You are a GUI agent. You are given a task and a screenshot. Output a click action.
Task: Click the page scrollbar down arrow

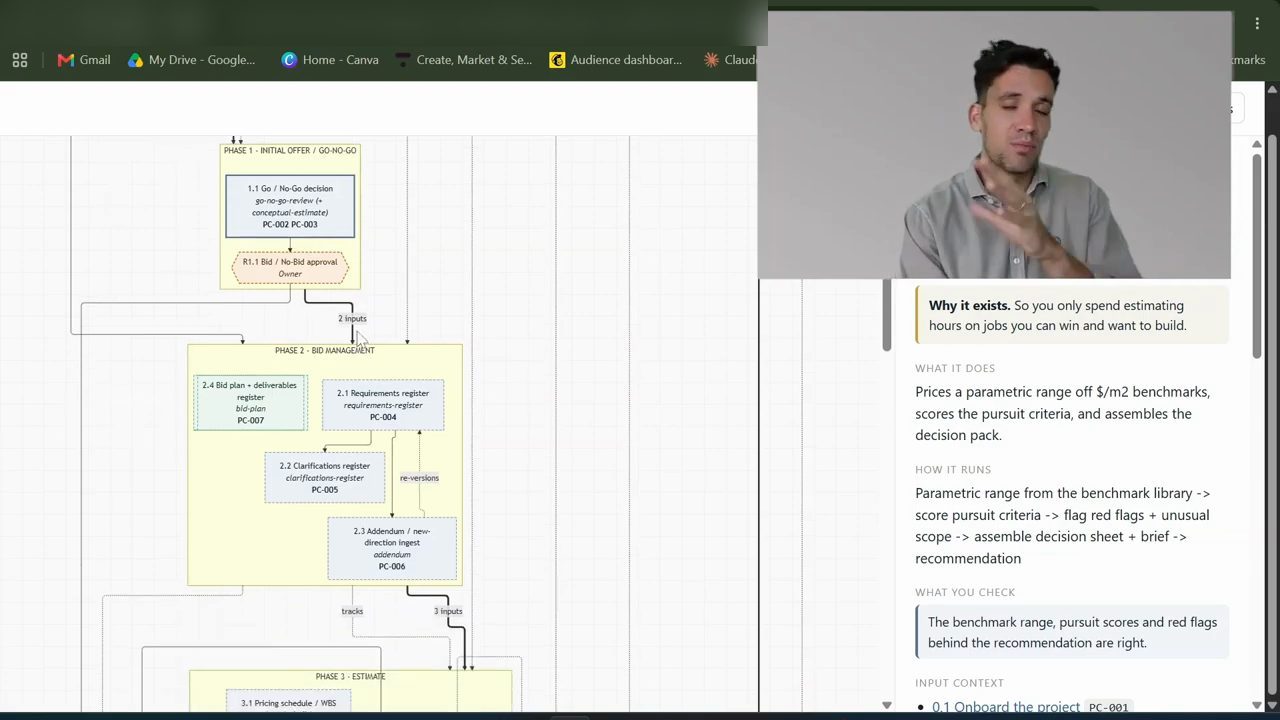click(x=1257, y=706)
